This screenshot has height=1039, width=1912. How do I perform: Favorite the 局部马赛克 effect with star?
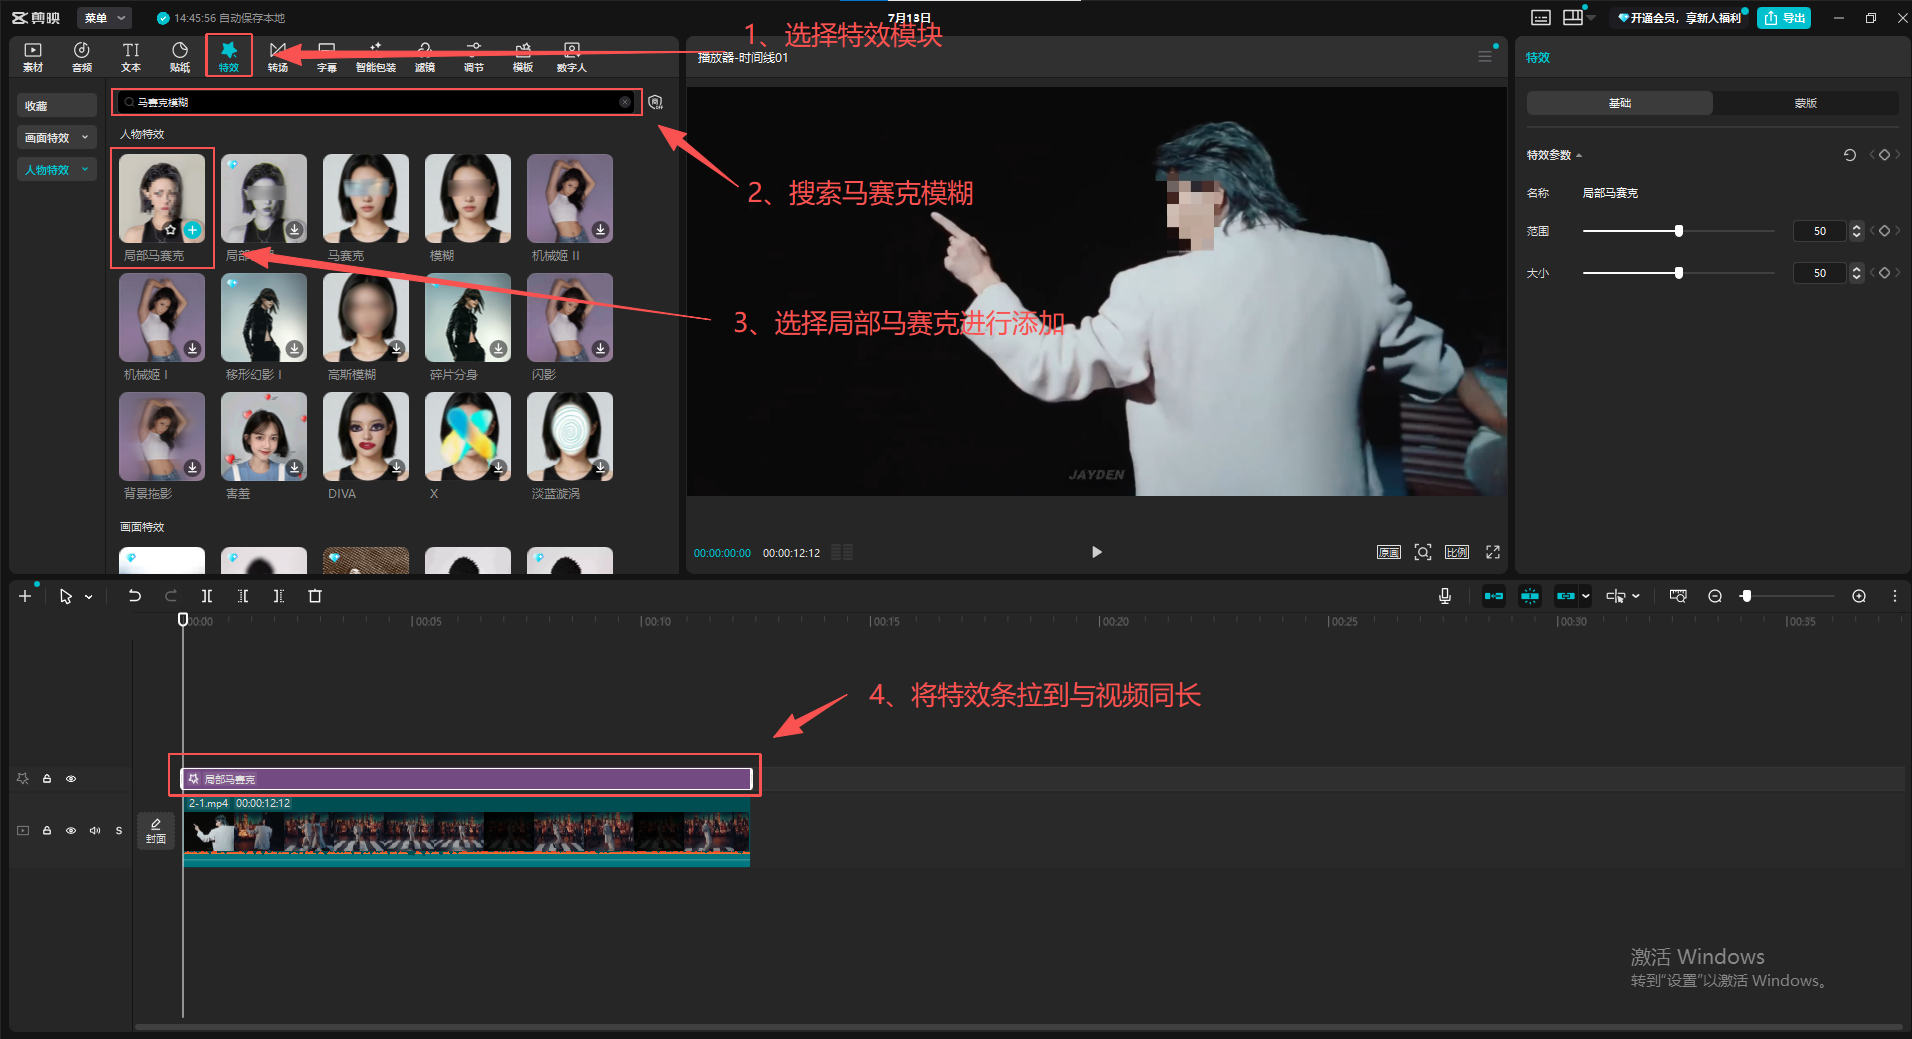tap(170, 230)
